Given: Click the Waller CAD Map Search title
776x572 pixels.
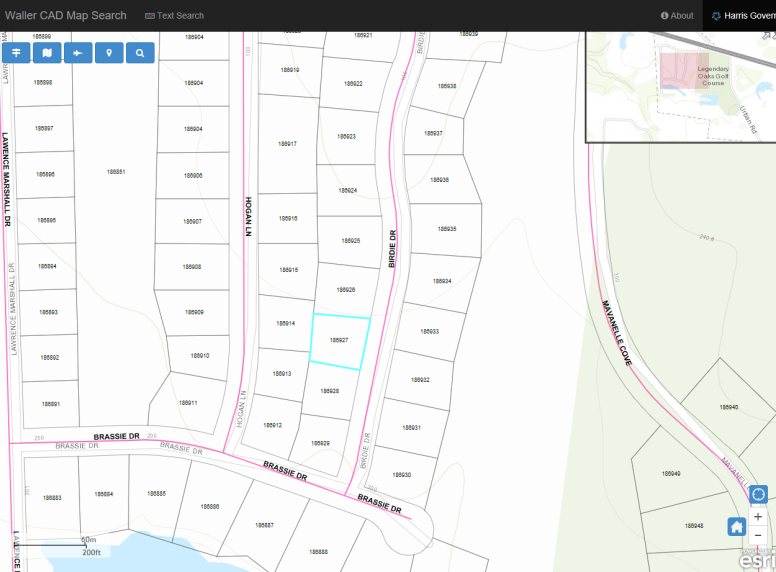Looking at the screenshot, I should click(66, 16).
